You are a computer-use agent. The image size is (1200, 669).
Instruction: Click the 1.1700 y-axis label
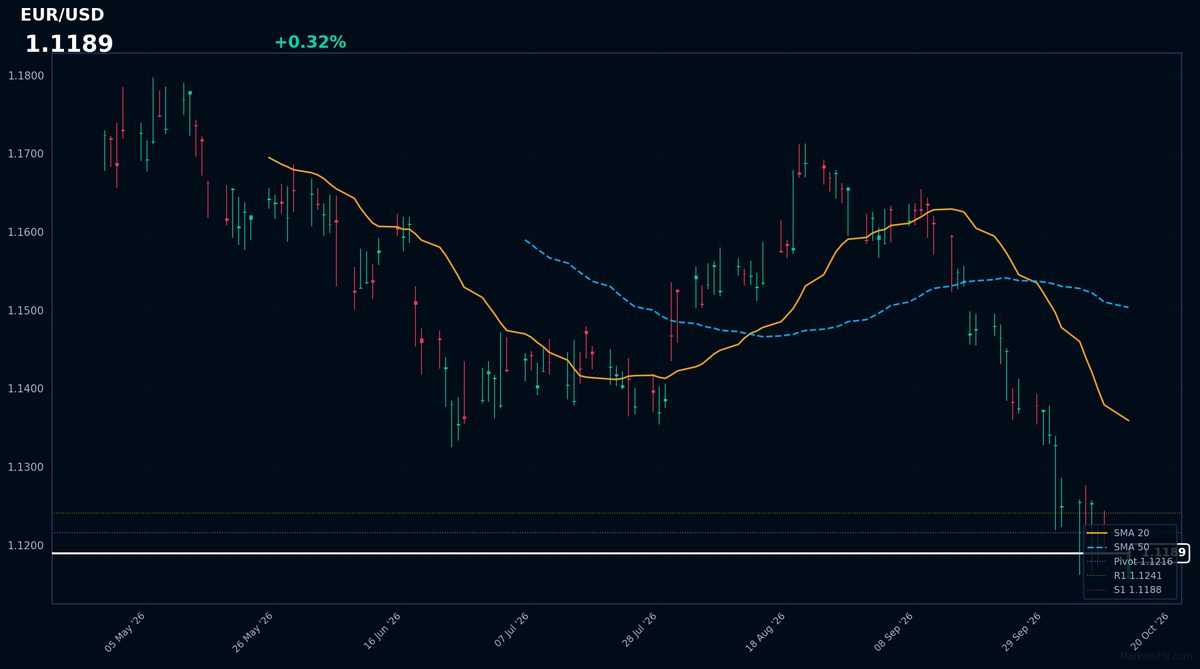point(25,154)
